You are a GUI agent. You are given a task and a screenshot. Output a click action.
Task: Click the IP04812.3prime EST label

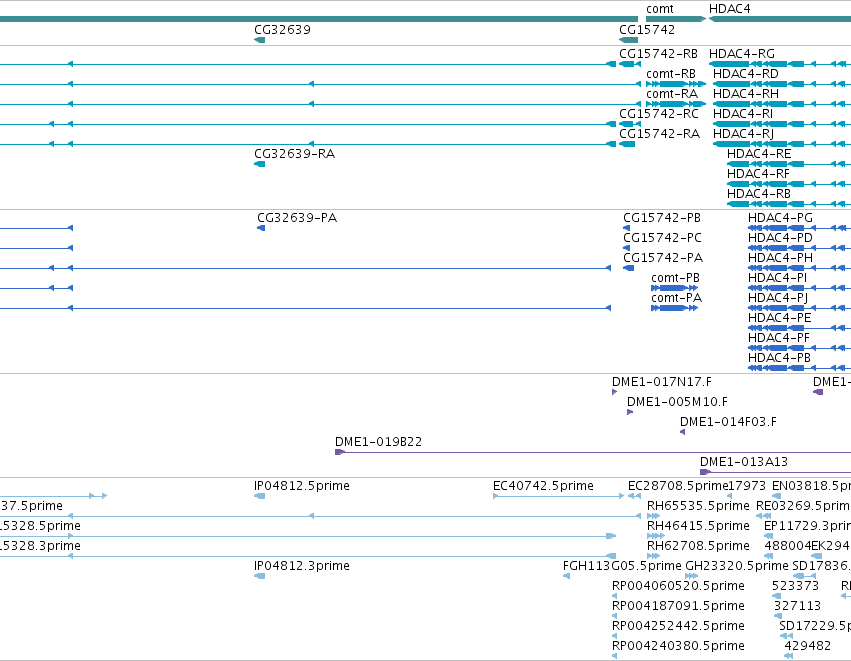(302, 567)
